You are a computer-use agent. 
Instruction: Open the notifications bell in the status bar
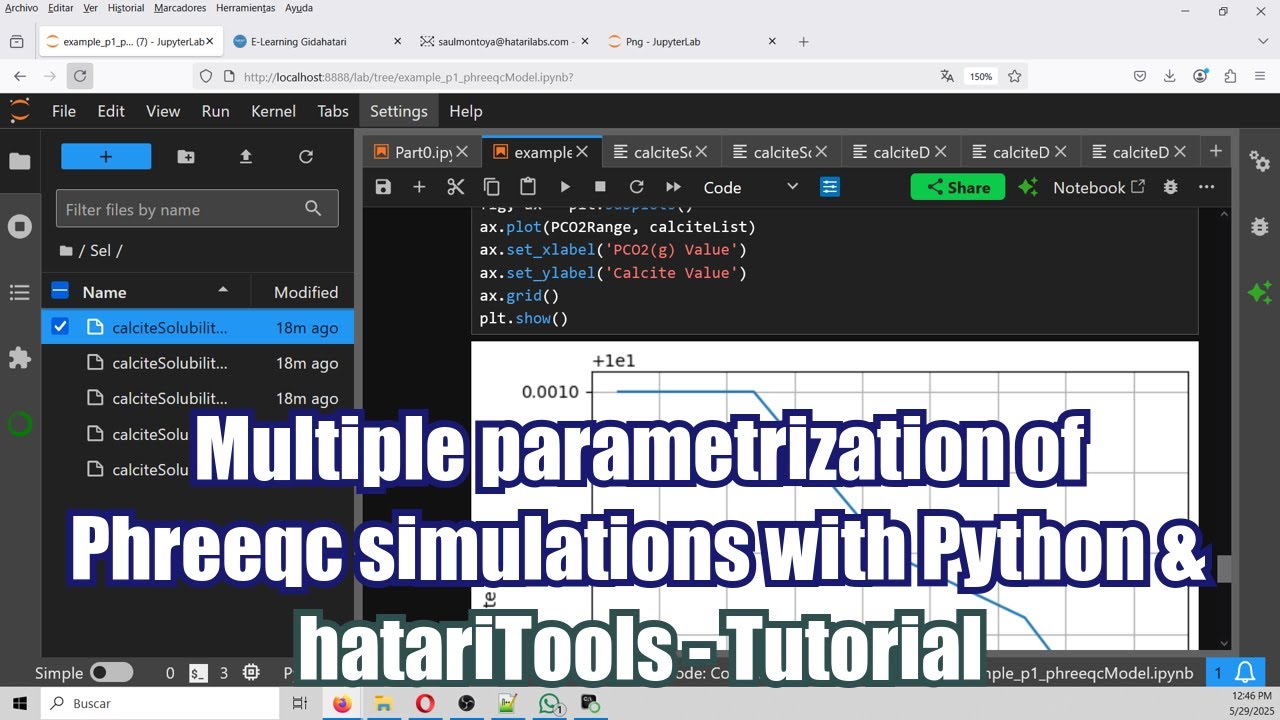click(1246, 672)
